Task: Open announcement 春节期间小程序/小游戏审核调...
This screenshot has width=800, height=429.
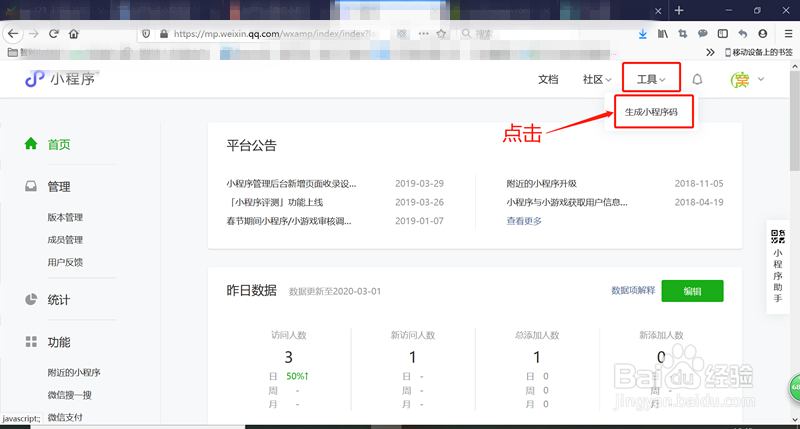Action: point(289,221)
